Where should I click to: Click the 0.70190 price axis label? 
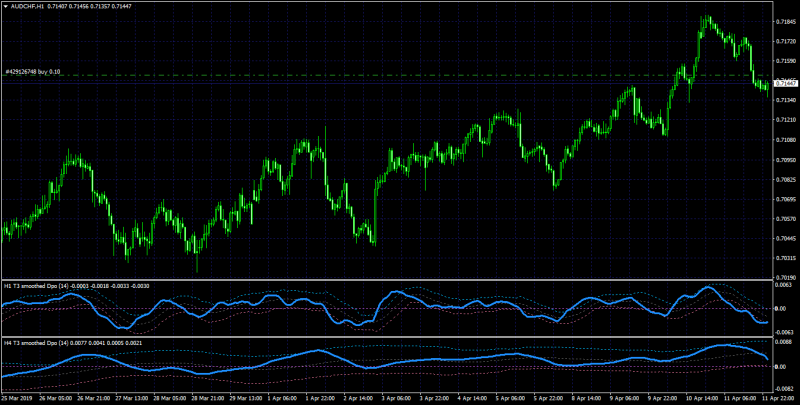tap(786, 277)
